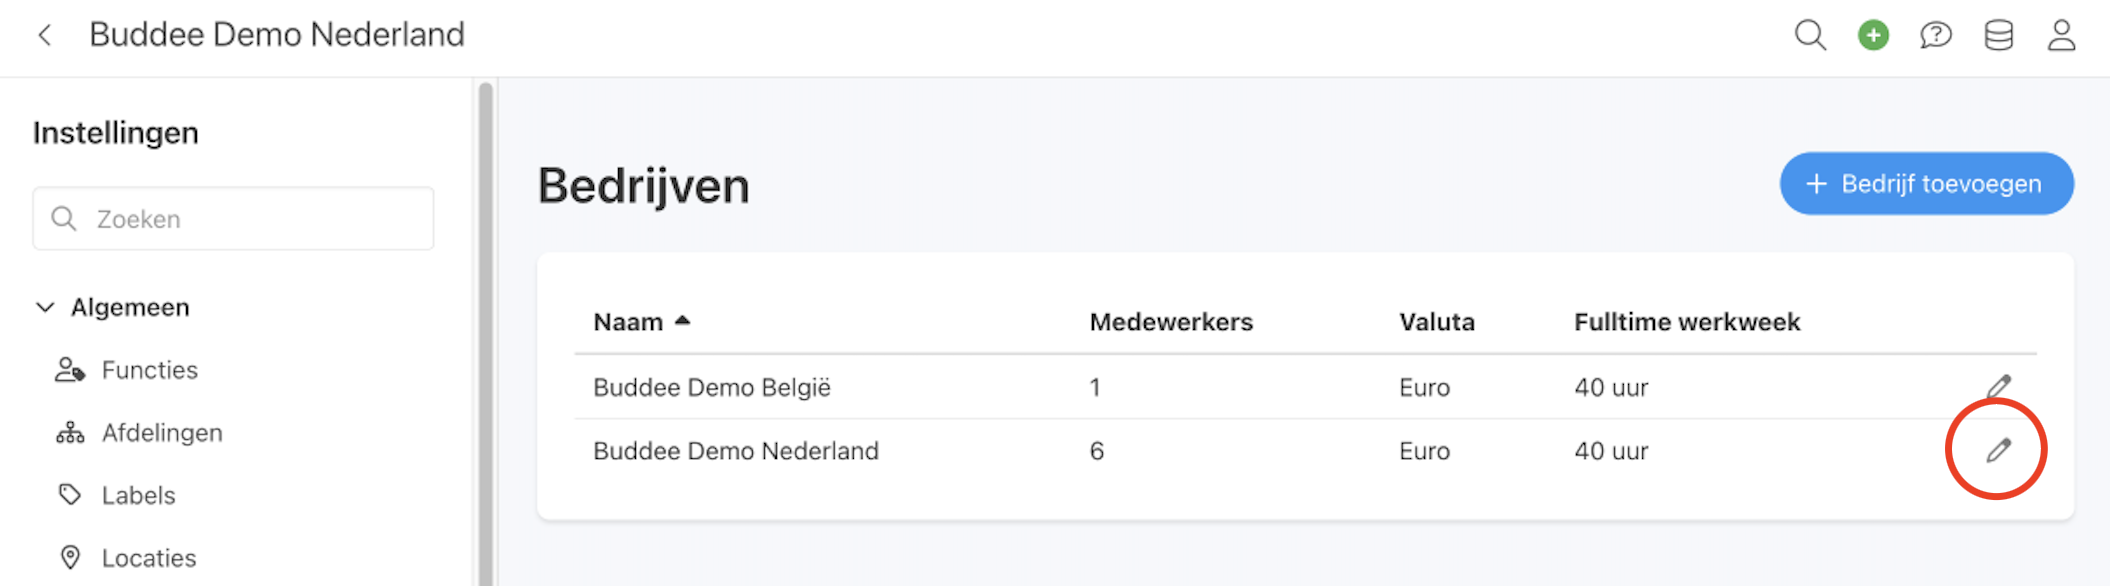Viewport: 2110px width, 586px height.
Task: Open Functies settings page
Action: pos(149,370)
